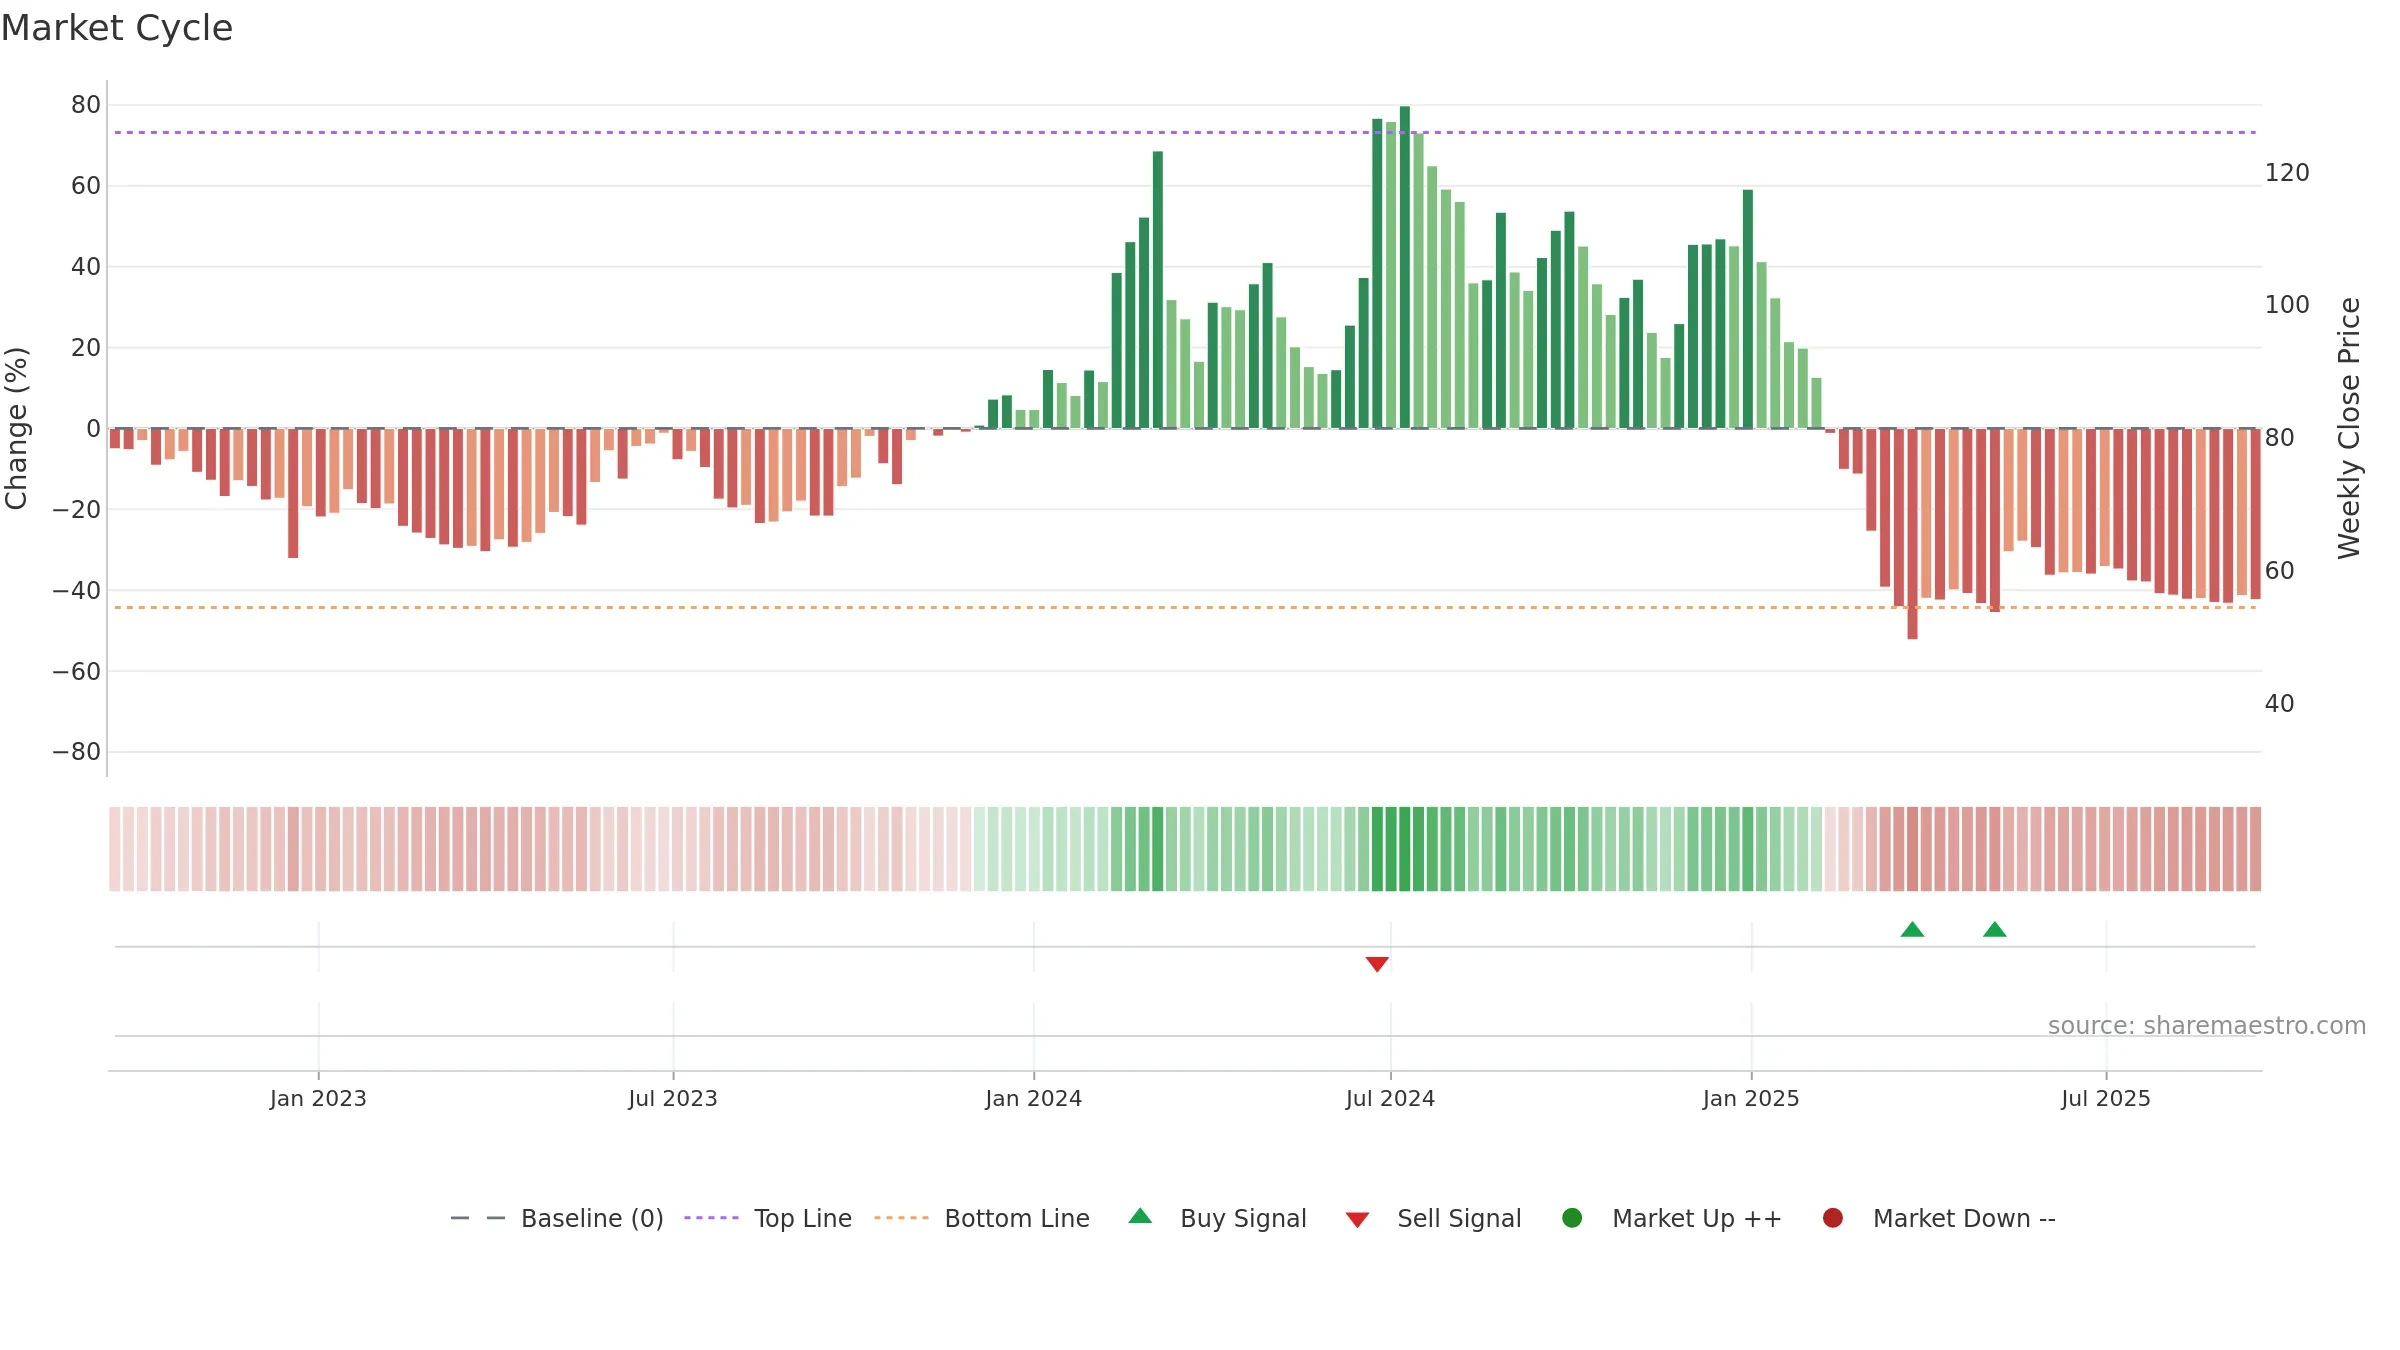This screenshot has width=2400, height=1350.
Task: Click the Jan 2023 axis label
Action: click(318, 1098)
